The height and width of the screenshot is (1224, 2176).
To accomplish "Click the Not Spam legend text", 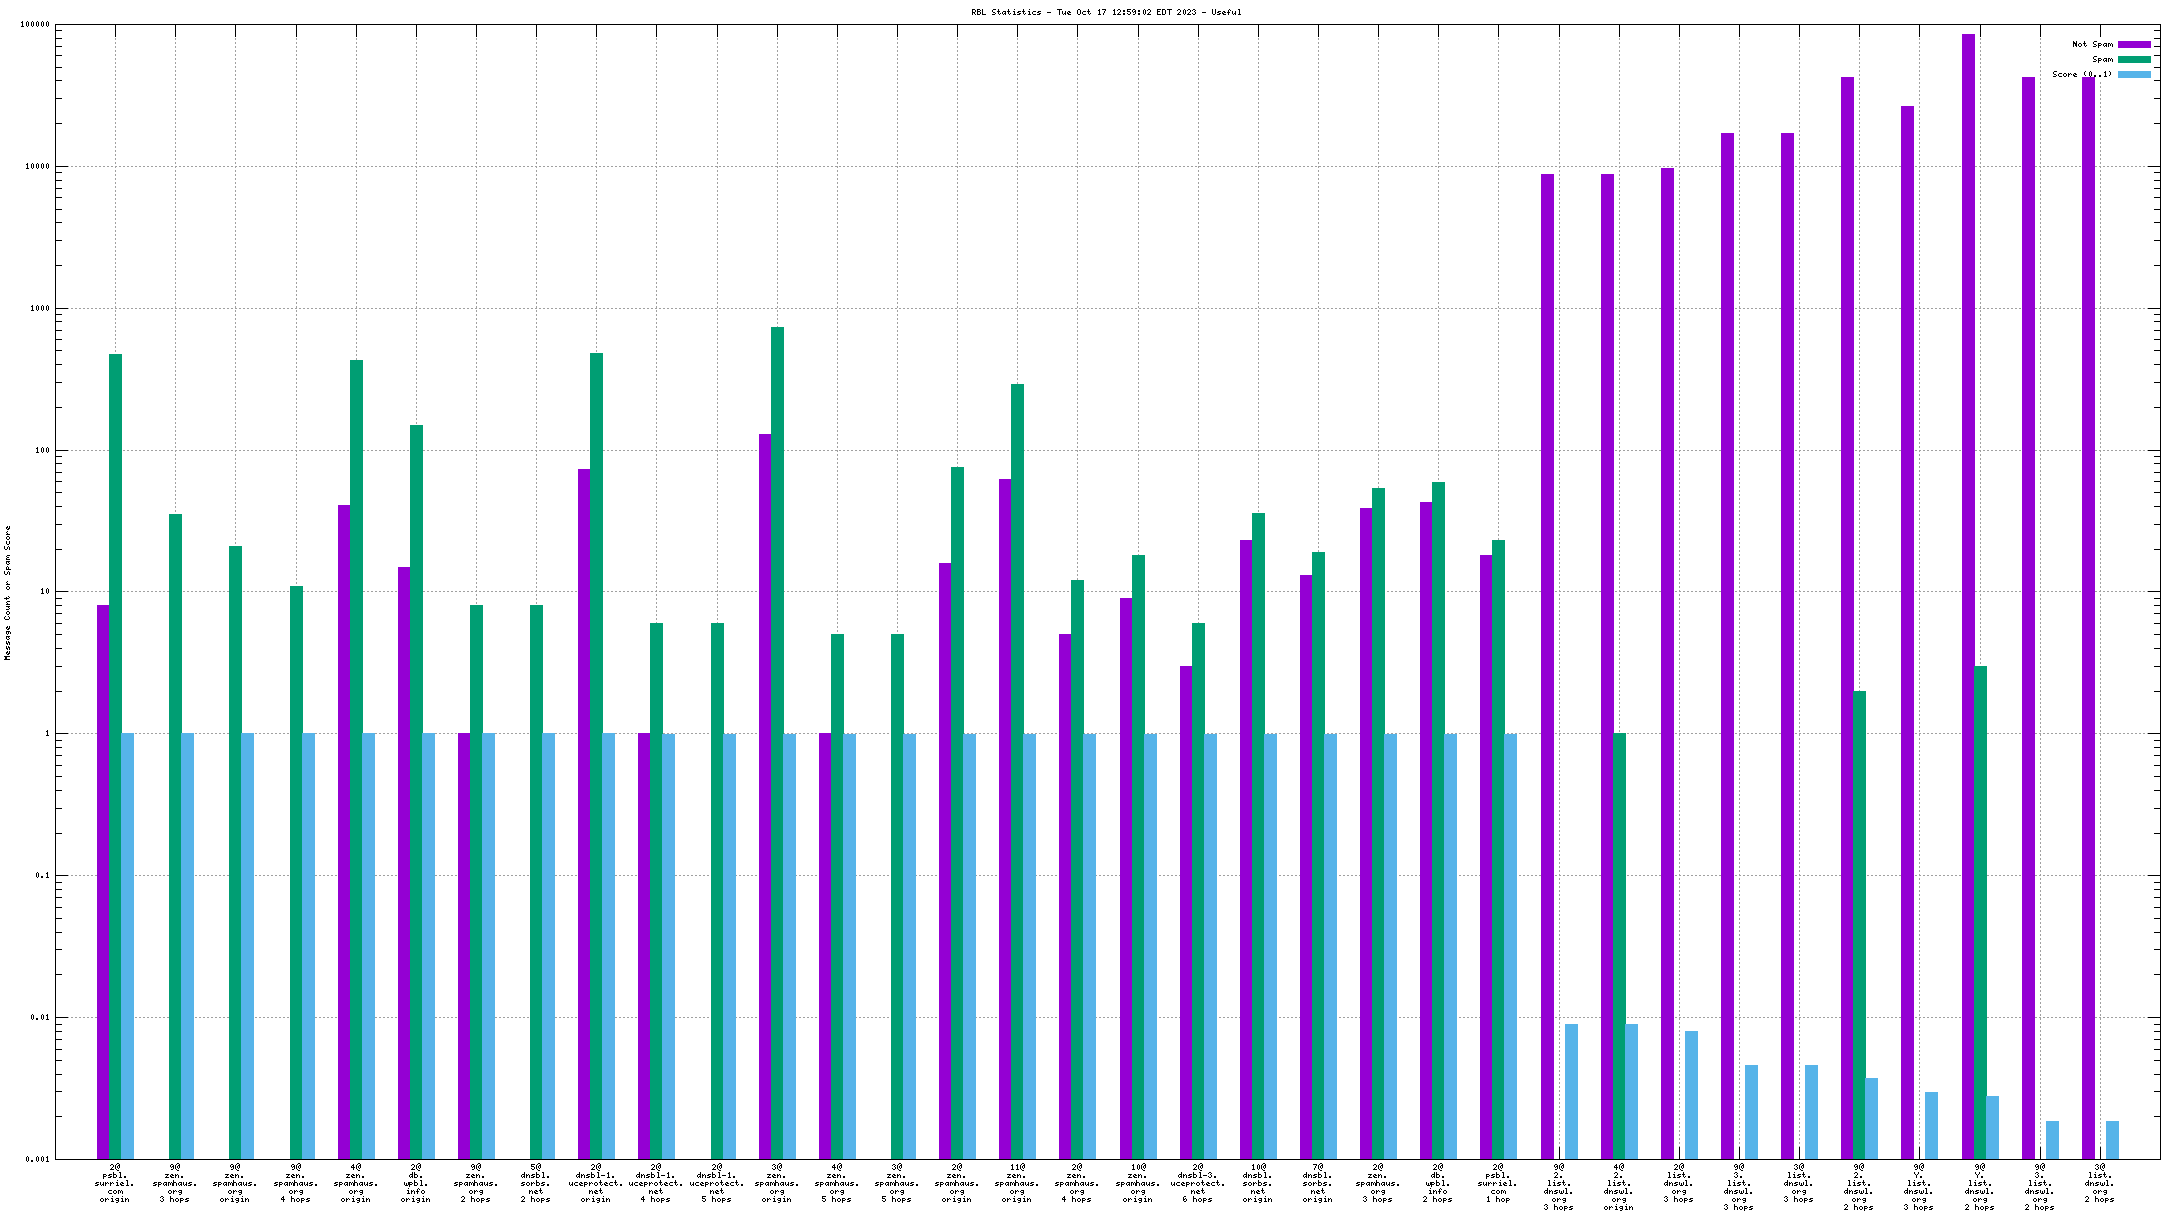I will (x=2092, y=44).
